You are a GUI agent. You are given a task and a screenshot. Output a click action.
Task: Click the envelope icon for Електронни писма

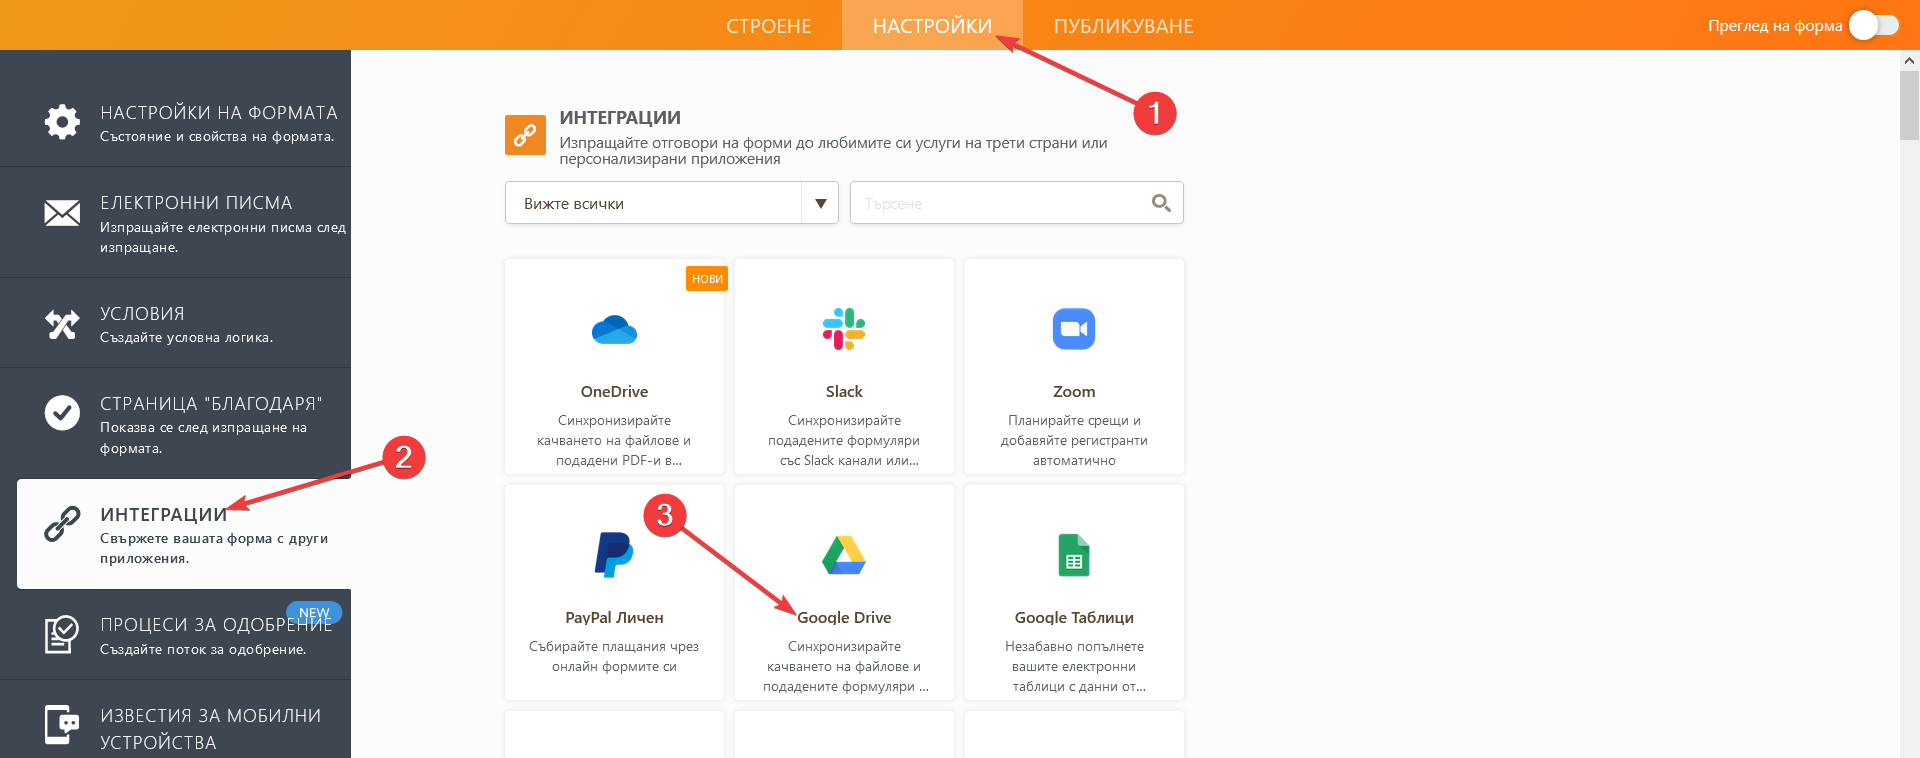(62, 212)
